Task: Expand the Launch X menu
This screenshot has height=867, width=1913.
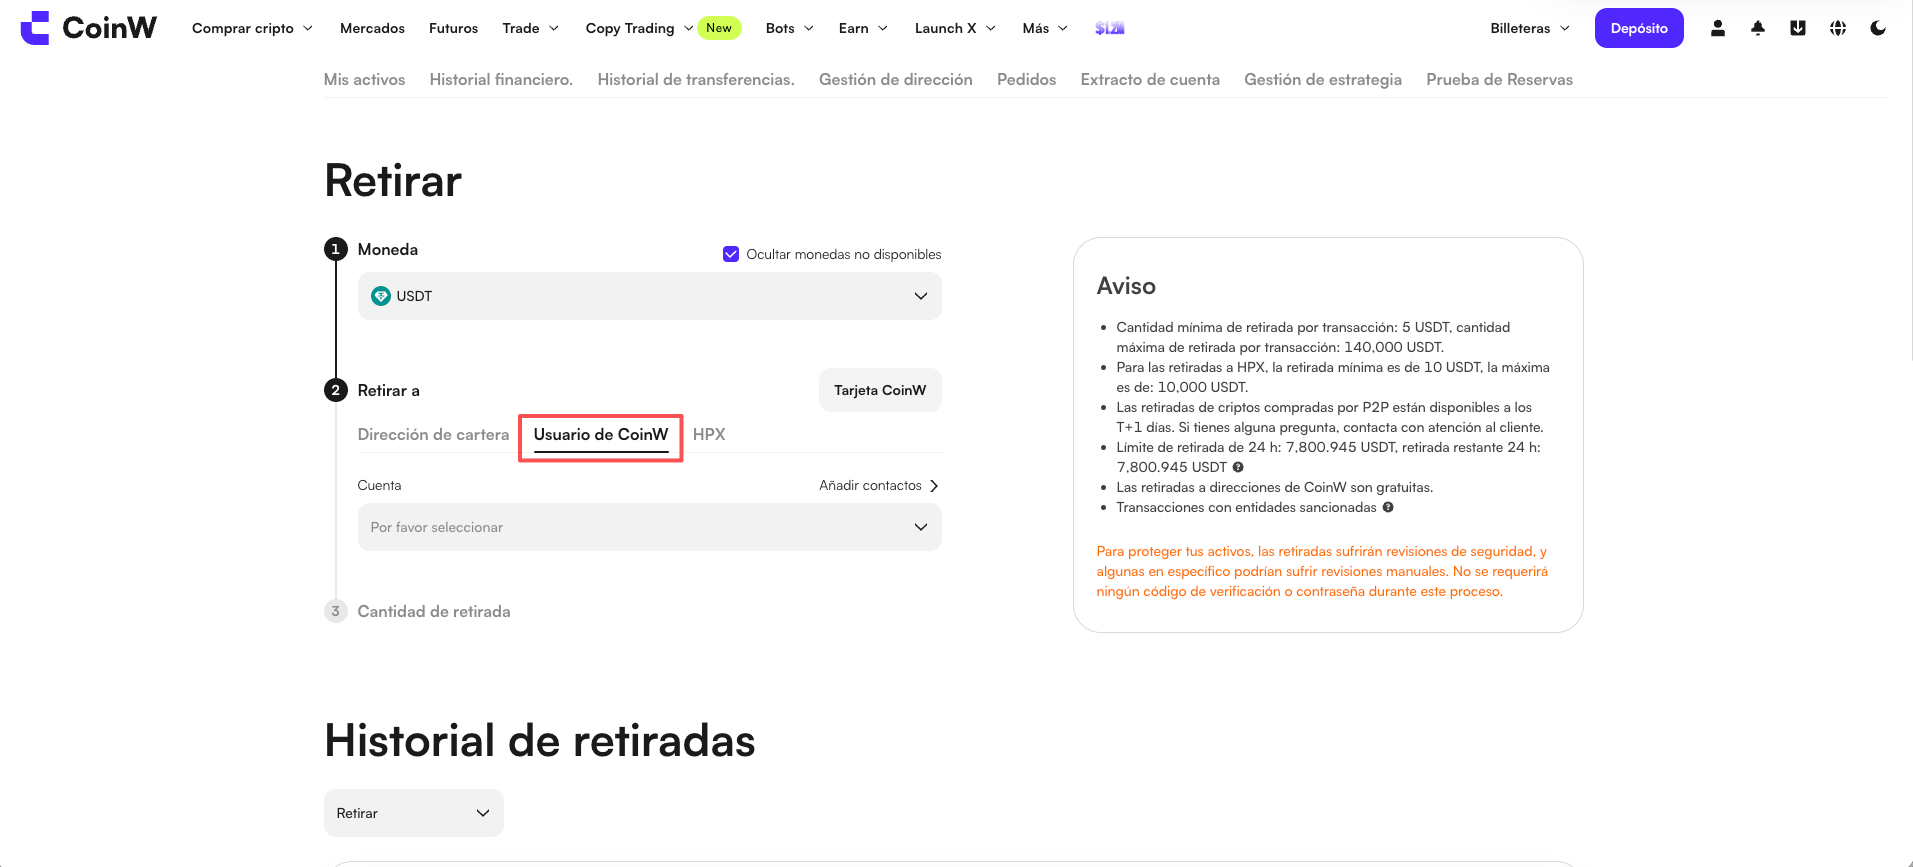Action: click(x=955, y=28)
